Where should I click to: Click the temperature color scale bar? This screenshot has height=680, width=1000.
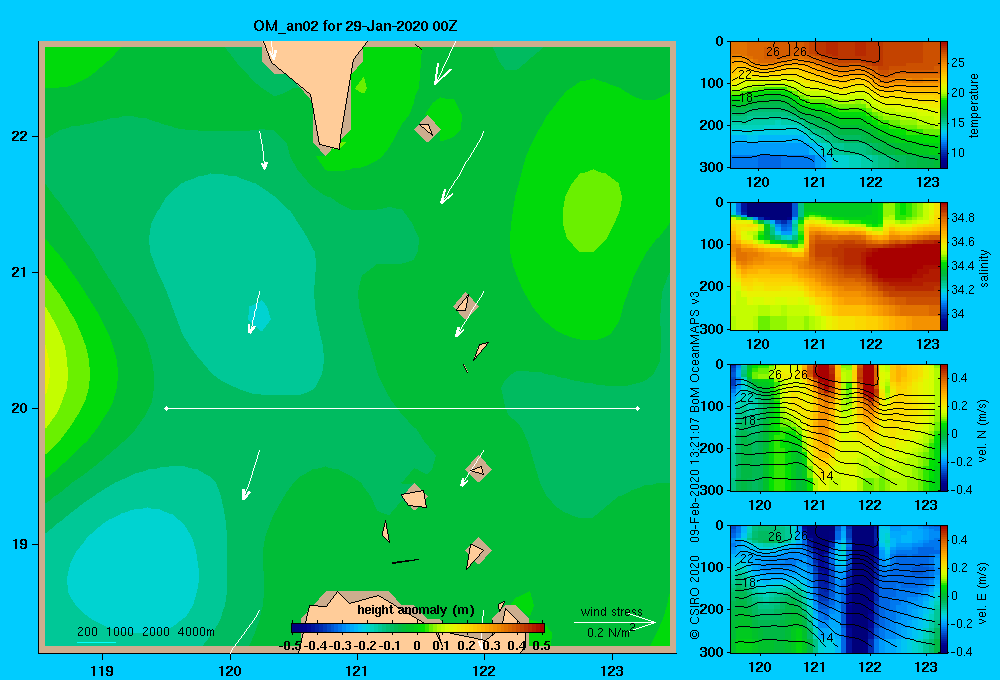(944, 105)
